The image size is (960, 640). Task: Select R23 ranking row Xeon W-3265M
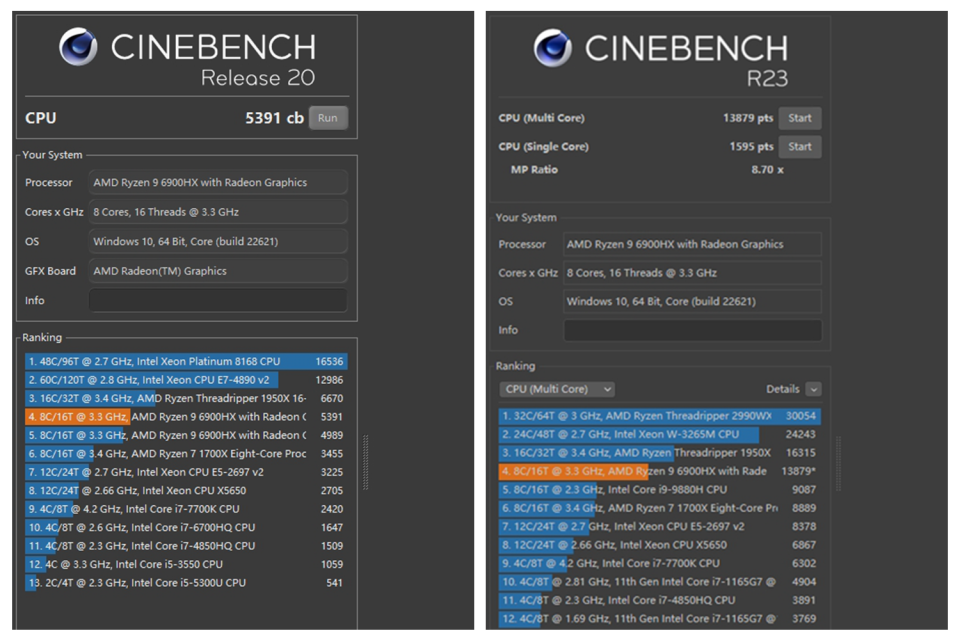660,434
